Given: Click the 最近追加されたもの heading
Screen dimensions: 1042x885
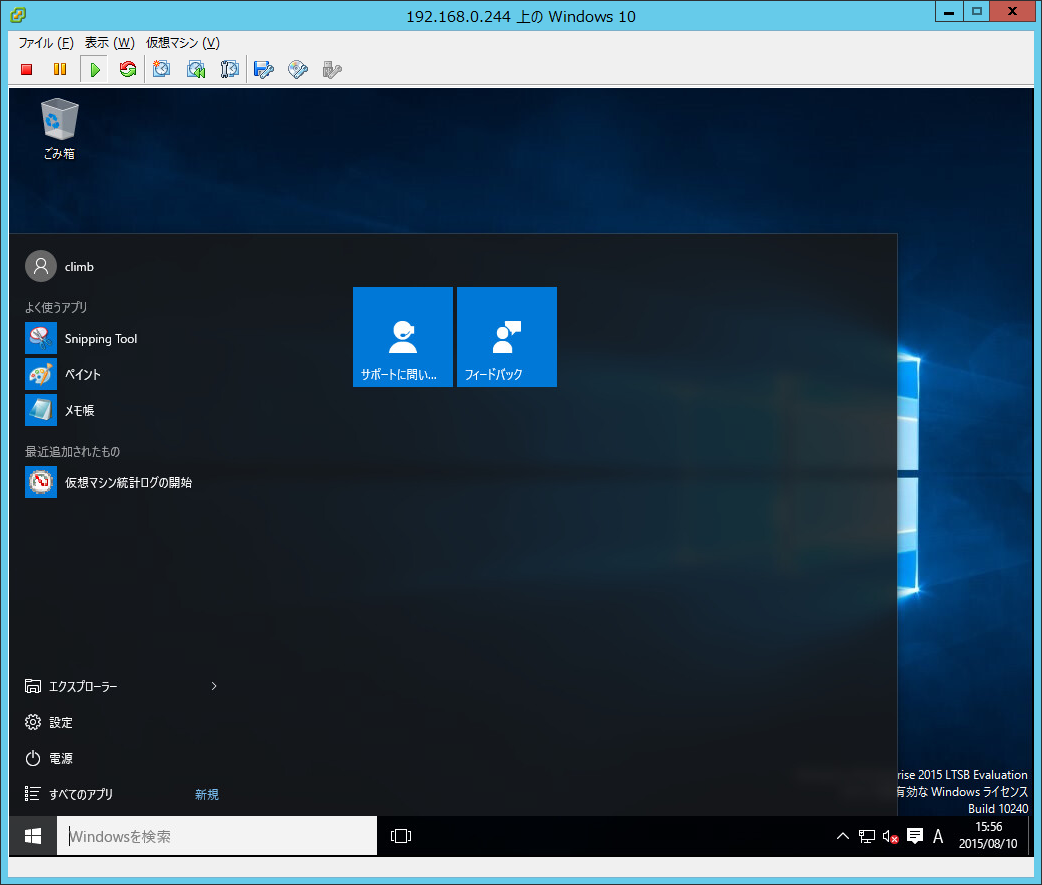Looking at the screenshot, I should [x=72, y=451].
